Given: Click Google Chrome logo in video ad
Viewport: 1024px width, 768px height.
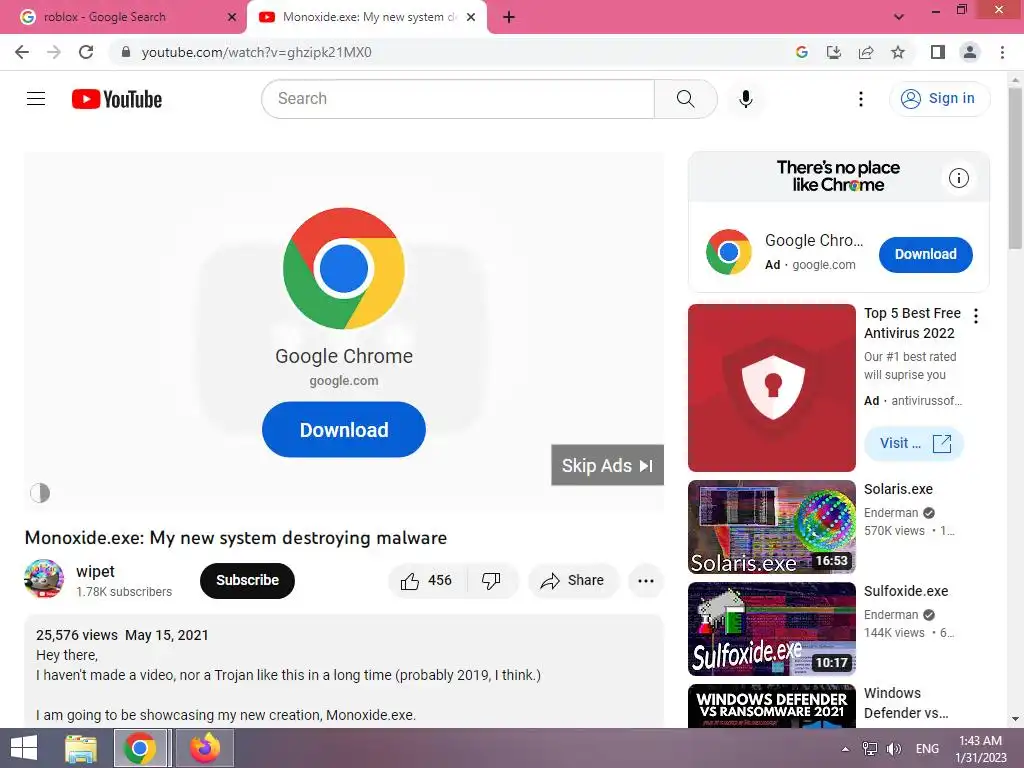Looking at the screenshot, I should tap(344, 268).
